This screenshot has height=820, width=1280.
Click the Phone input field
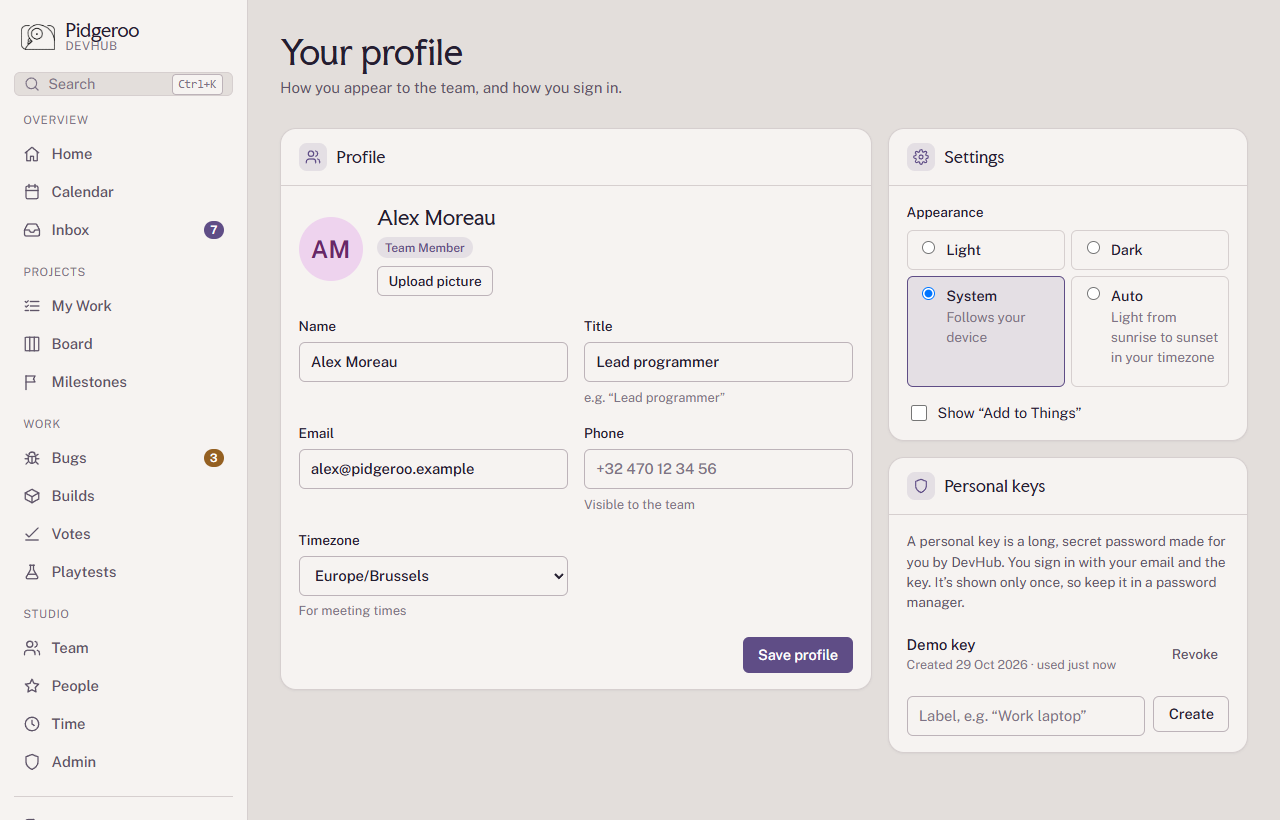click(718, 469)
